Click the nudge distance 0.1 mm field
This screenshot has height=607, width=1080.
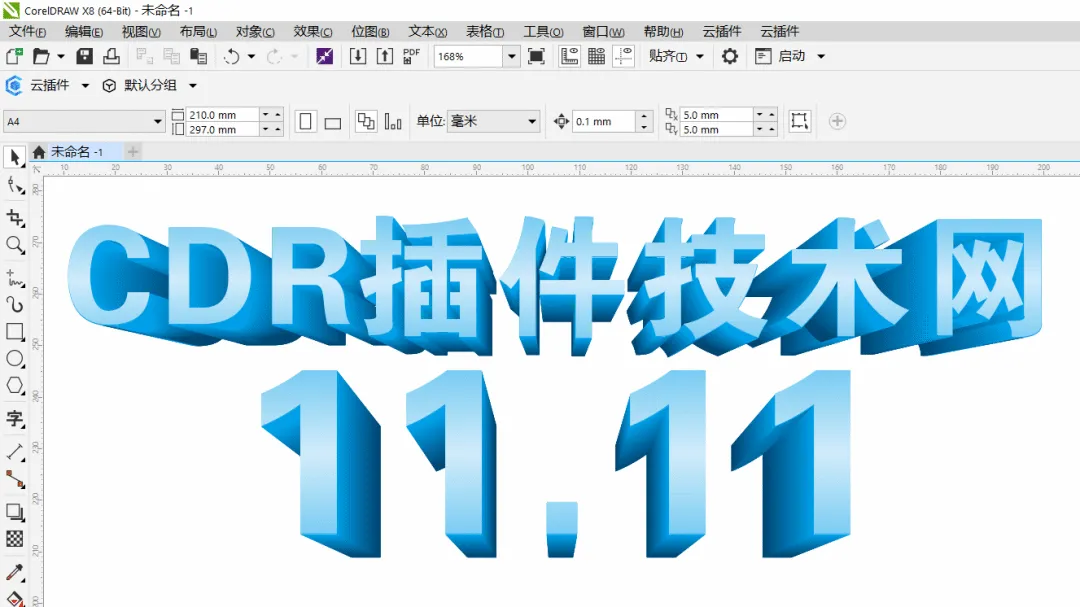604,121
